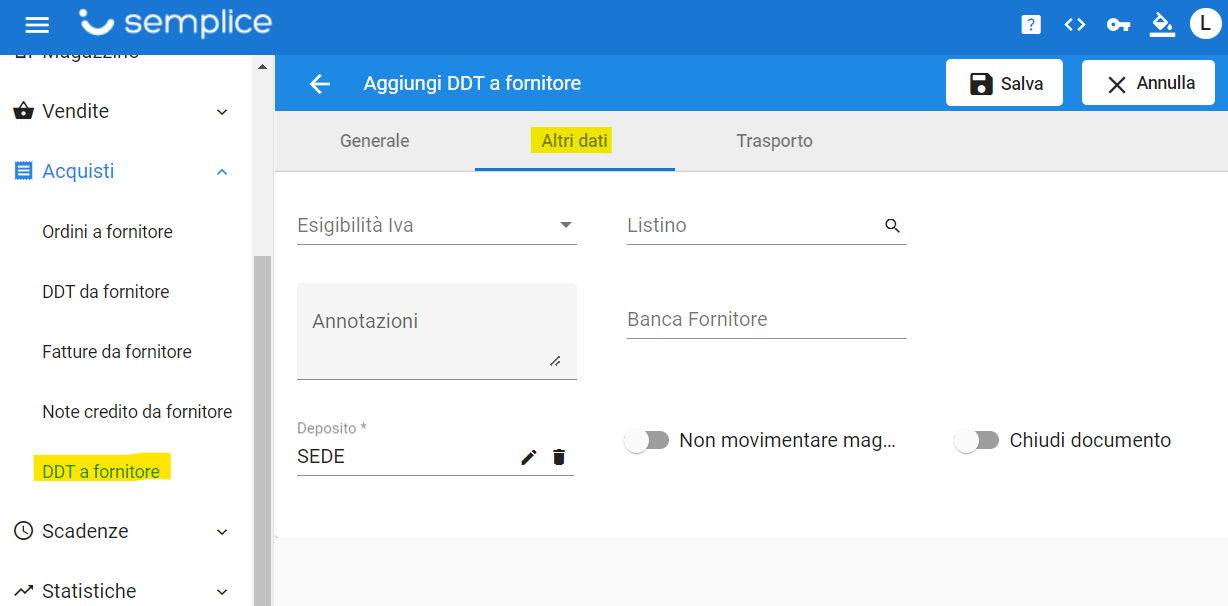Click the sidebar scrollbar up arrow
This screenshot has height=606, width=1228.
pyautogui.click(x=262, y=67)
